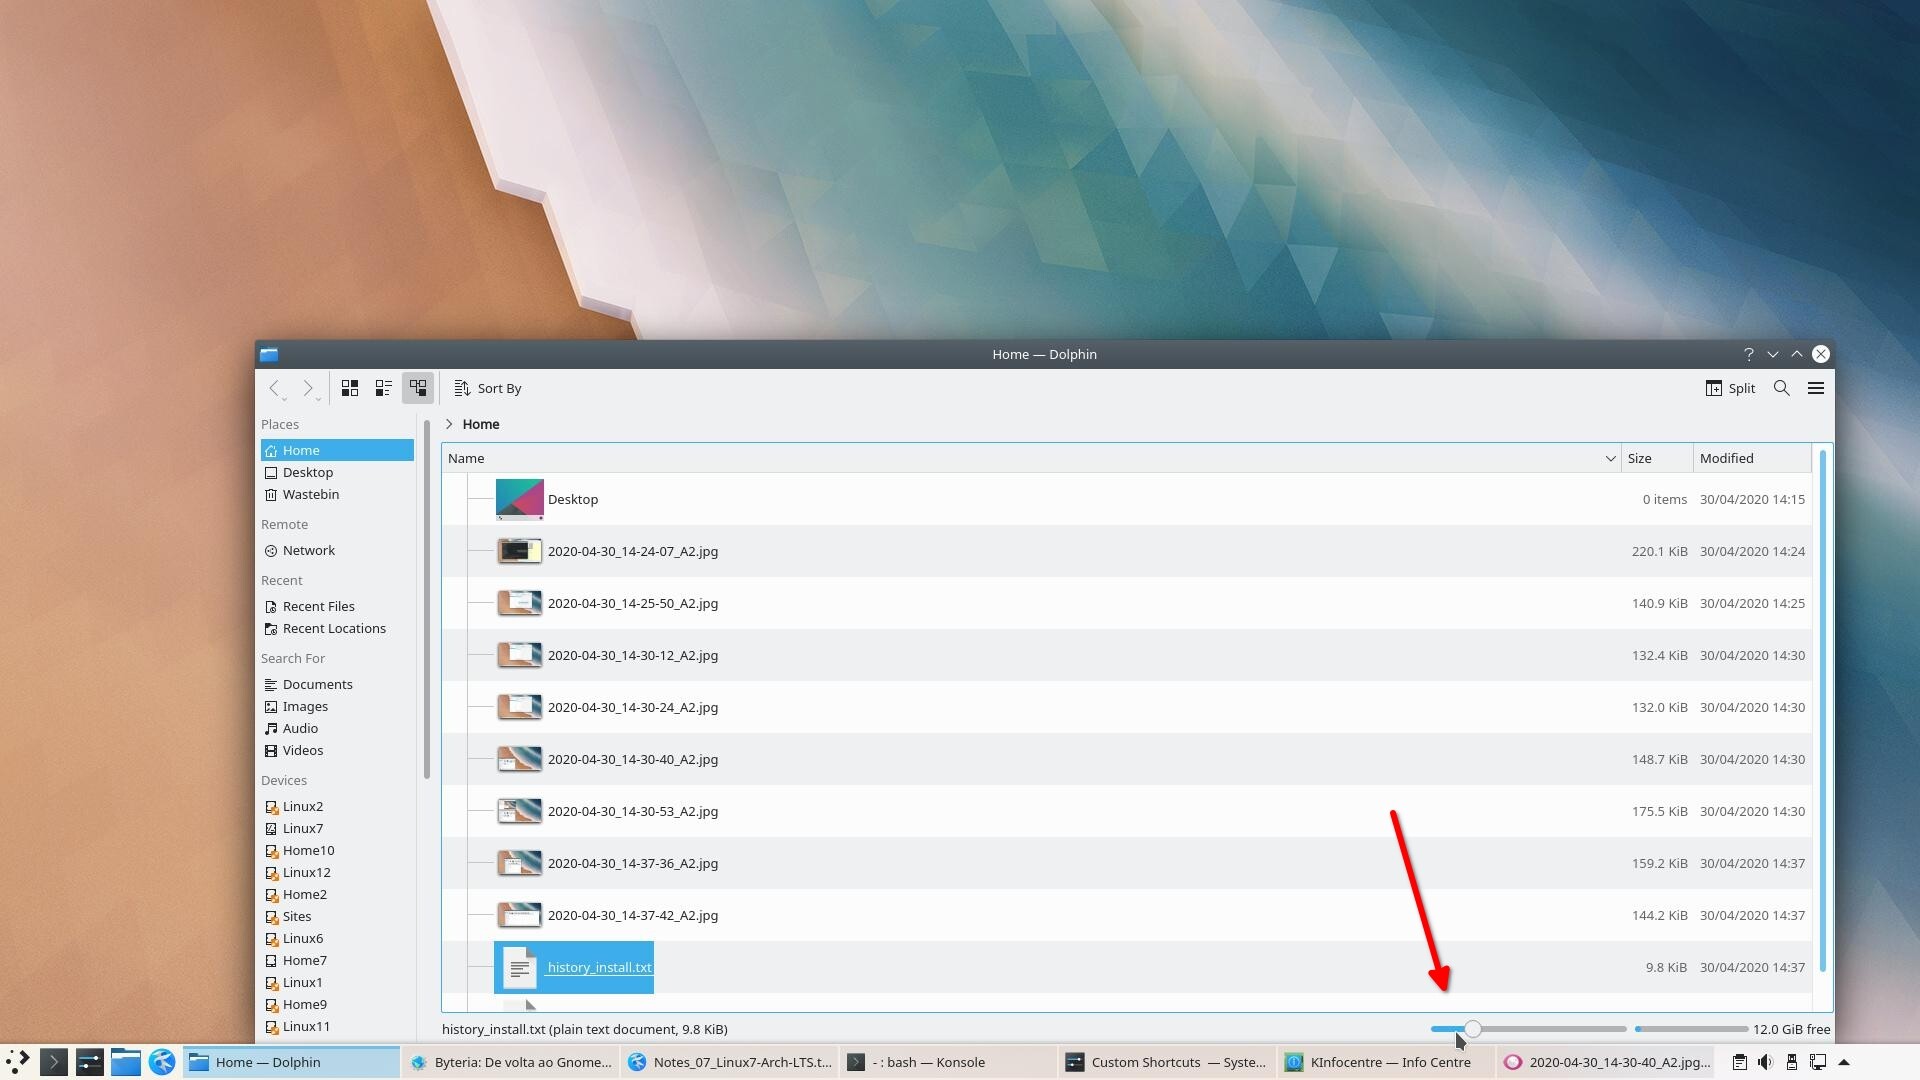Switch to the bash Konsole taskbar entry
Viewport: 1920px width, 1080px height.
(x=929, y=1062)
